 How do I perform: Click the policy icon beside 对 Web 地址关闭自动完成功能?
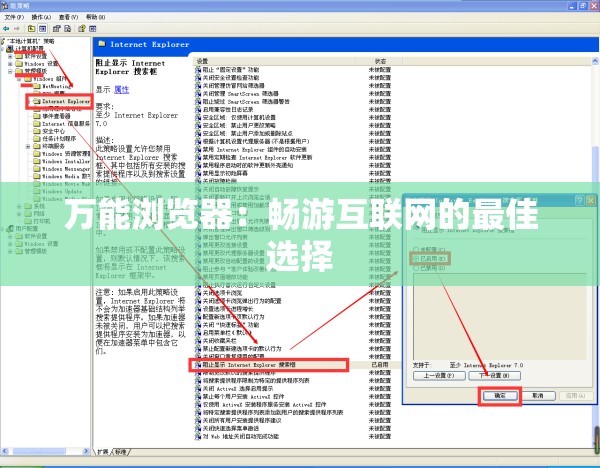198,436
